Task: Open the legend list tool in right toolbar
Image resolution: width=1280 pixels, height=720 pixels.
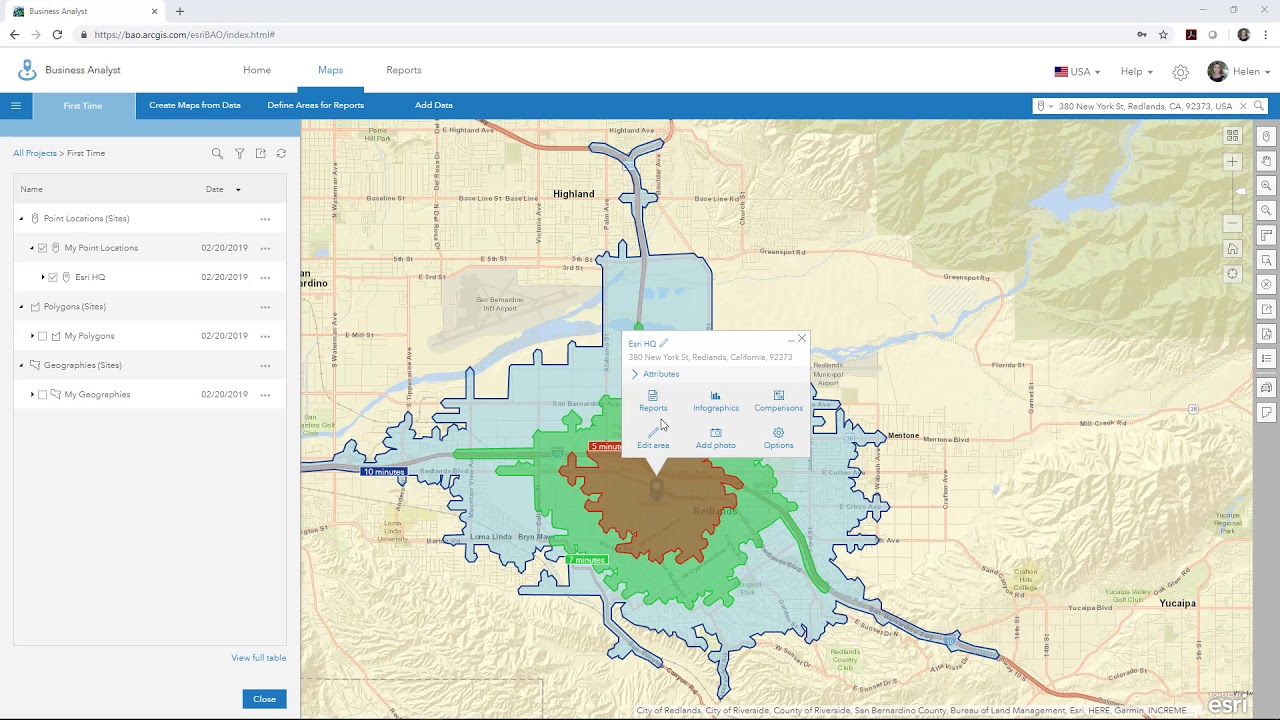Action: pyautogui.click(x=1266, y=358)
